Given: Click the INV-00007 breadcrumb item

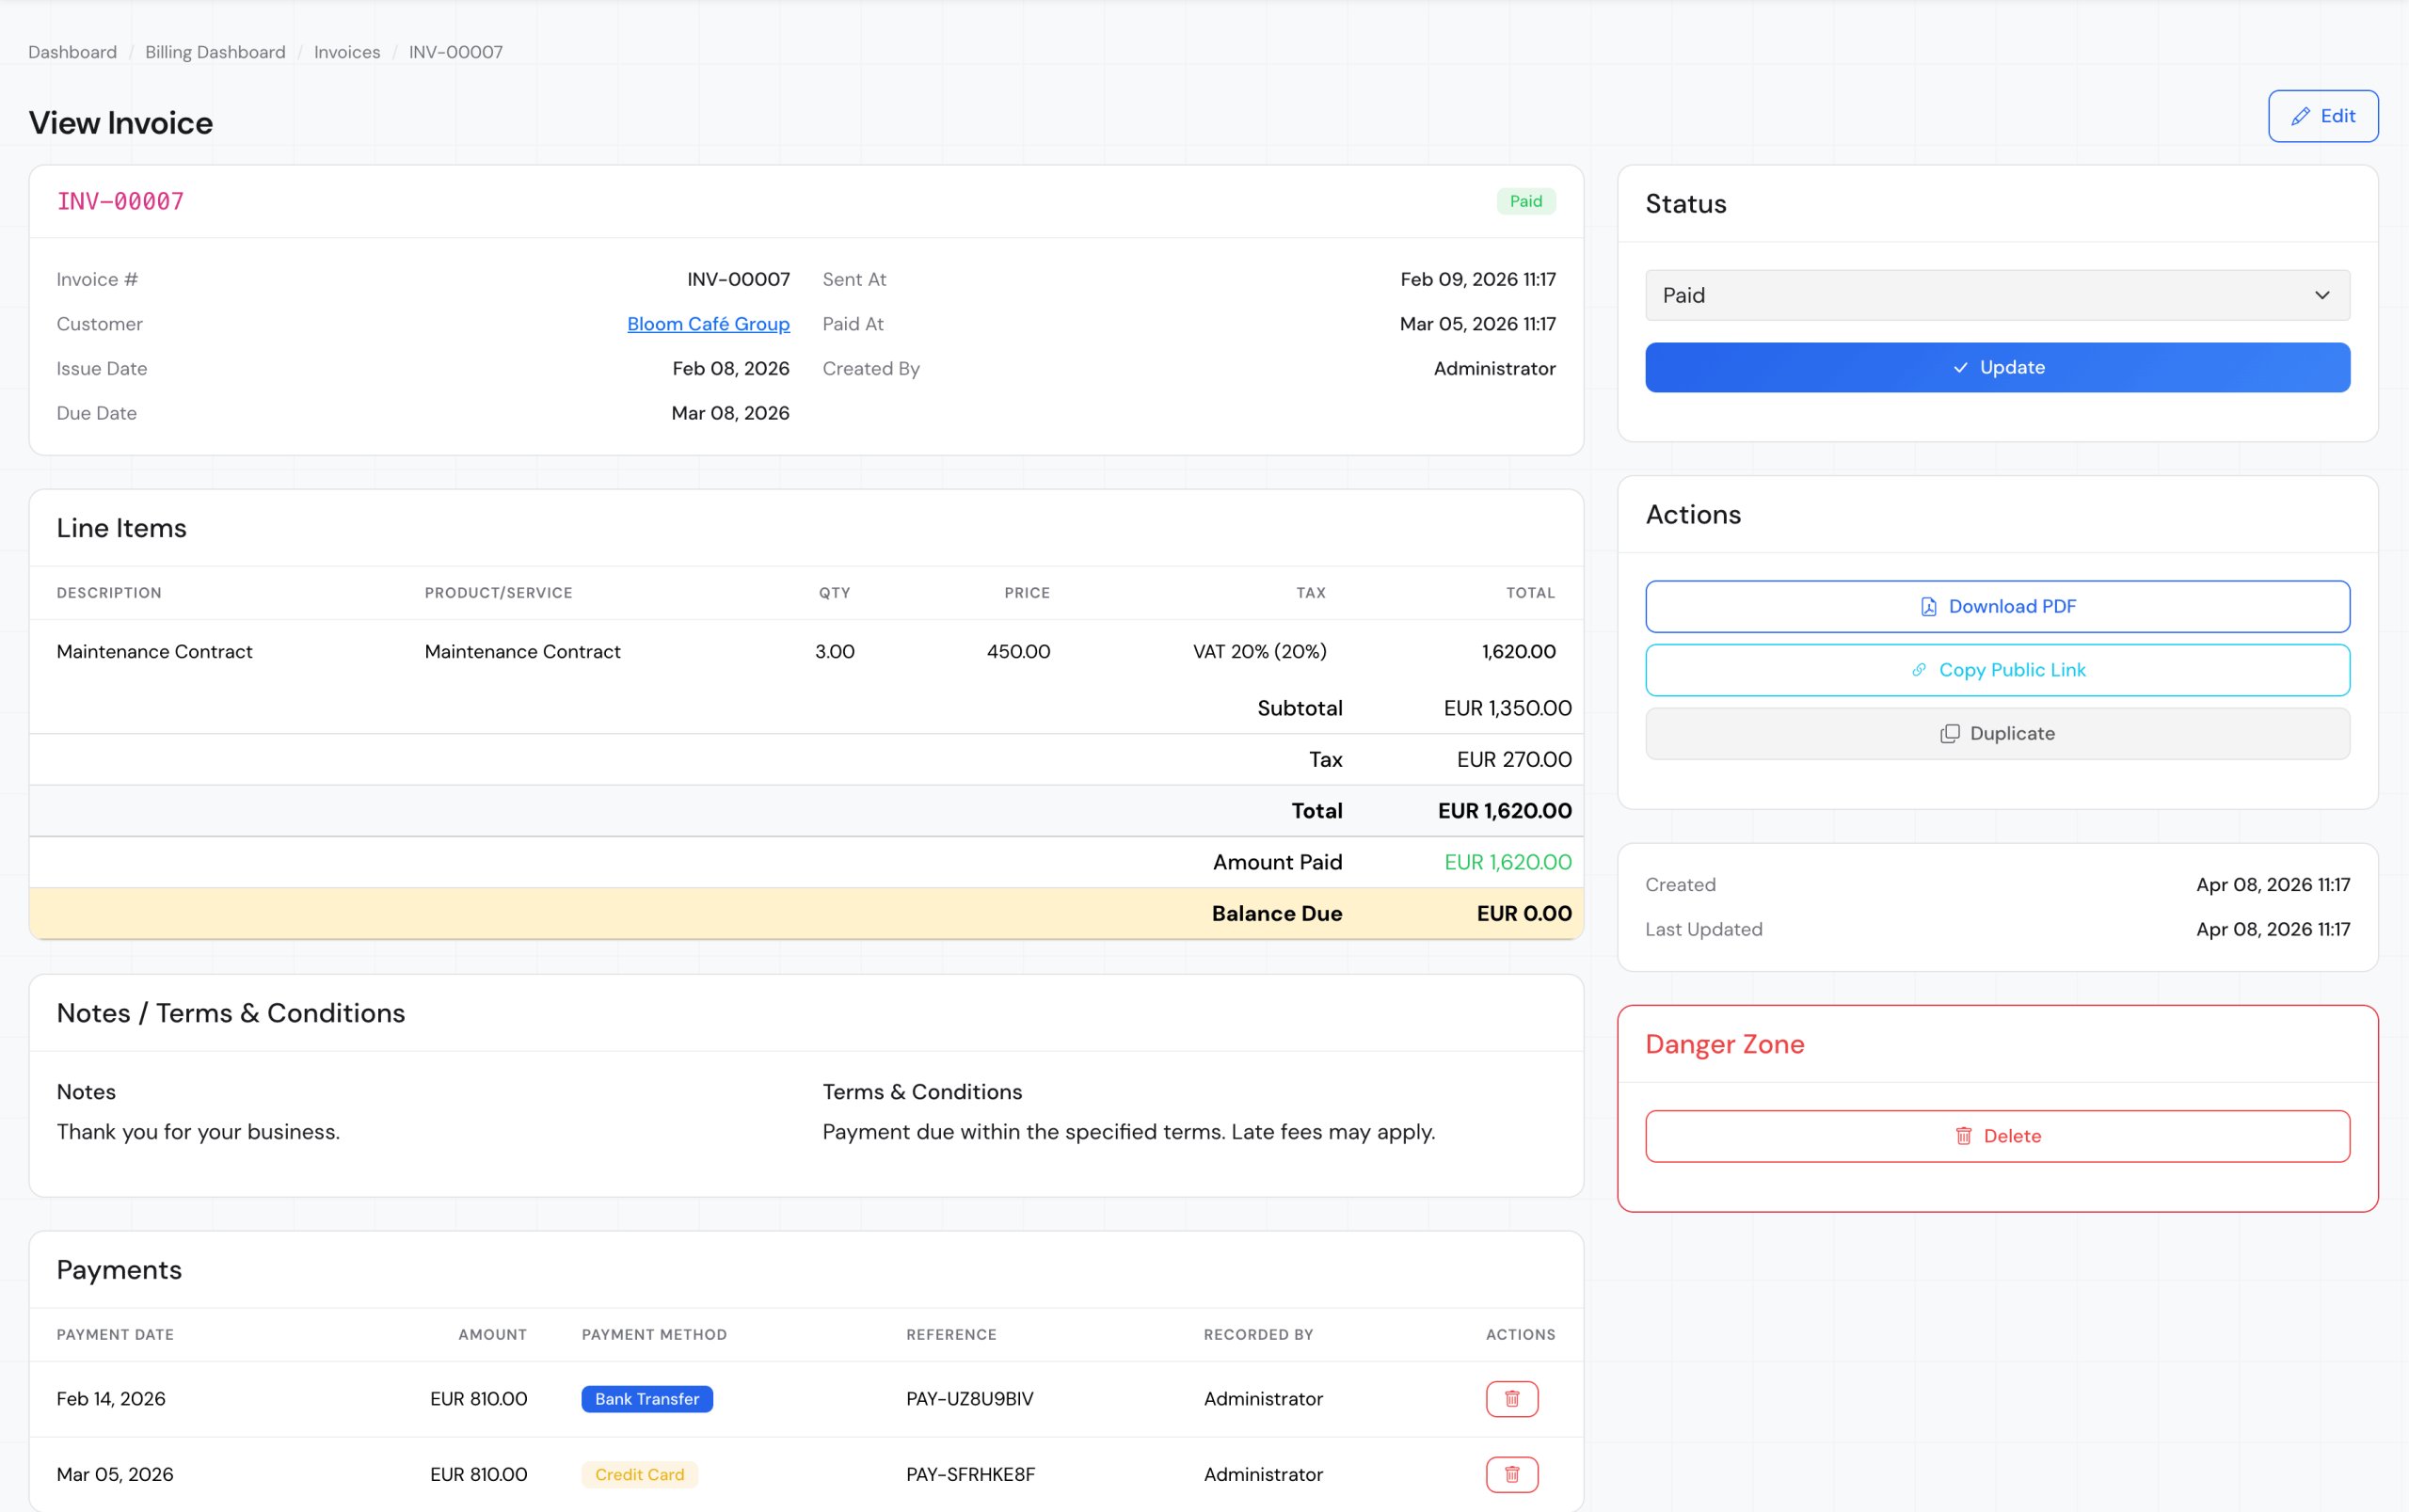Looking at the screenshot, I should 455,52.
